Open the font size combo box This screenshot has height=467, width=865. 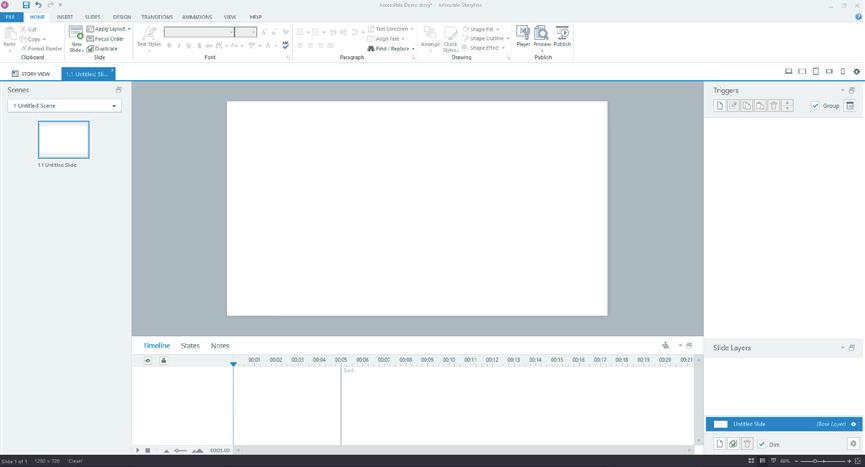(x=245, y=32)
